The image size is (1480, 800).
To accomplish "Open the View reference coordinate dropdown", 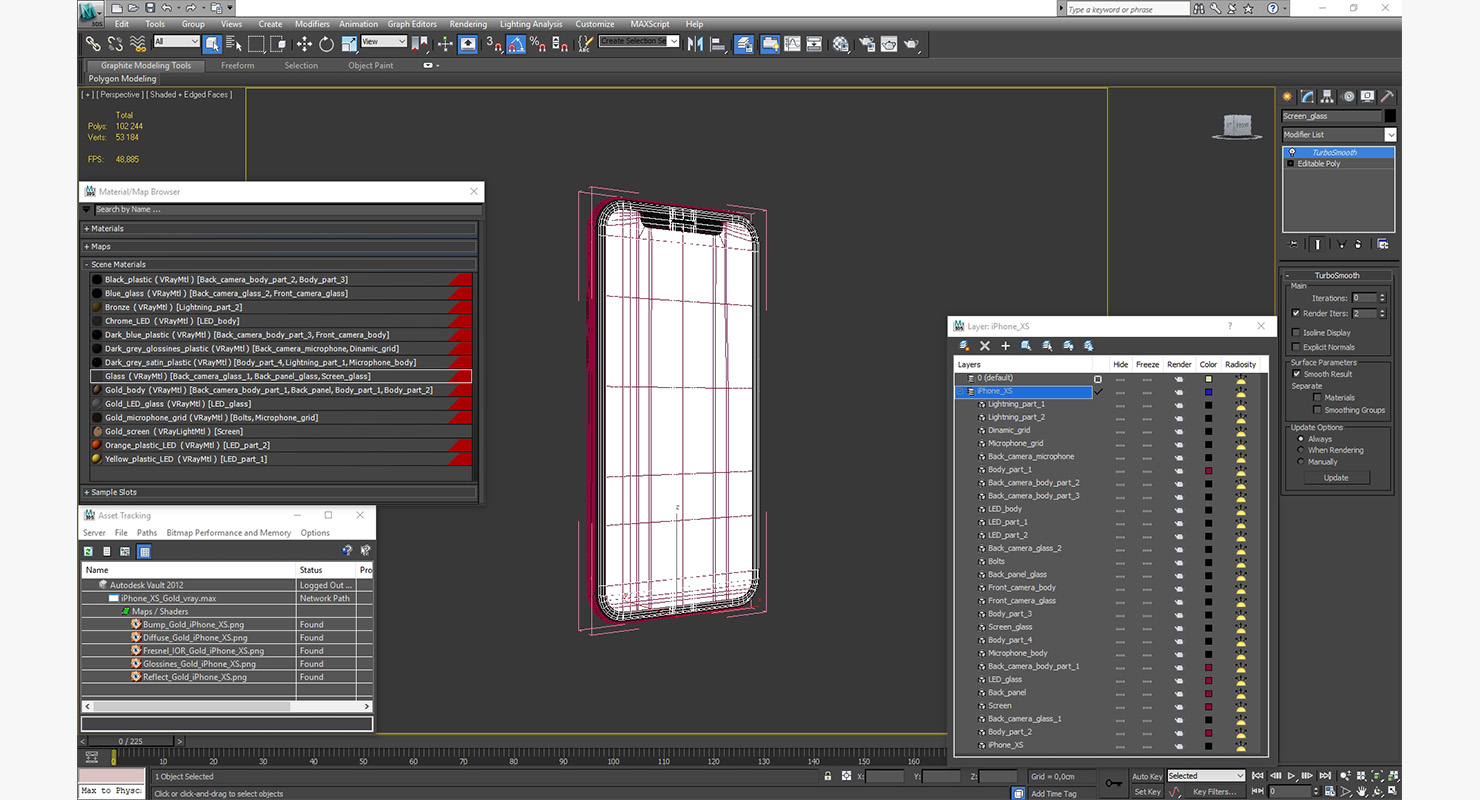I will pyautogui.click(x=384, y=42).
